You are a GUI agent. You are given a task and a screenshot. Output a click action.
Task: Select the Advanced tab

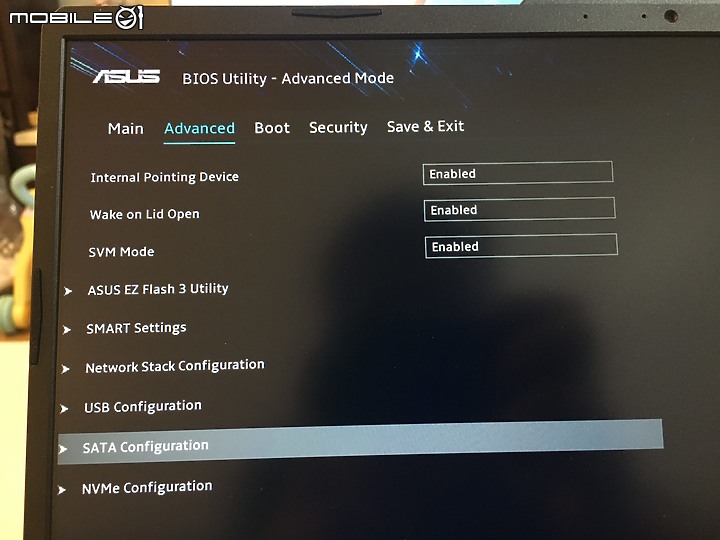coord(199,128)
